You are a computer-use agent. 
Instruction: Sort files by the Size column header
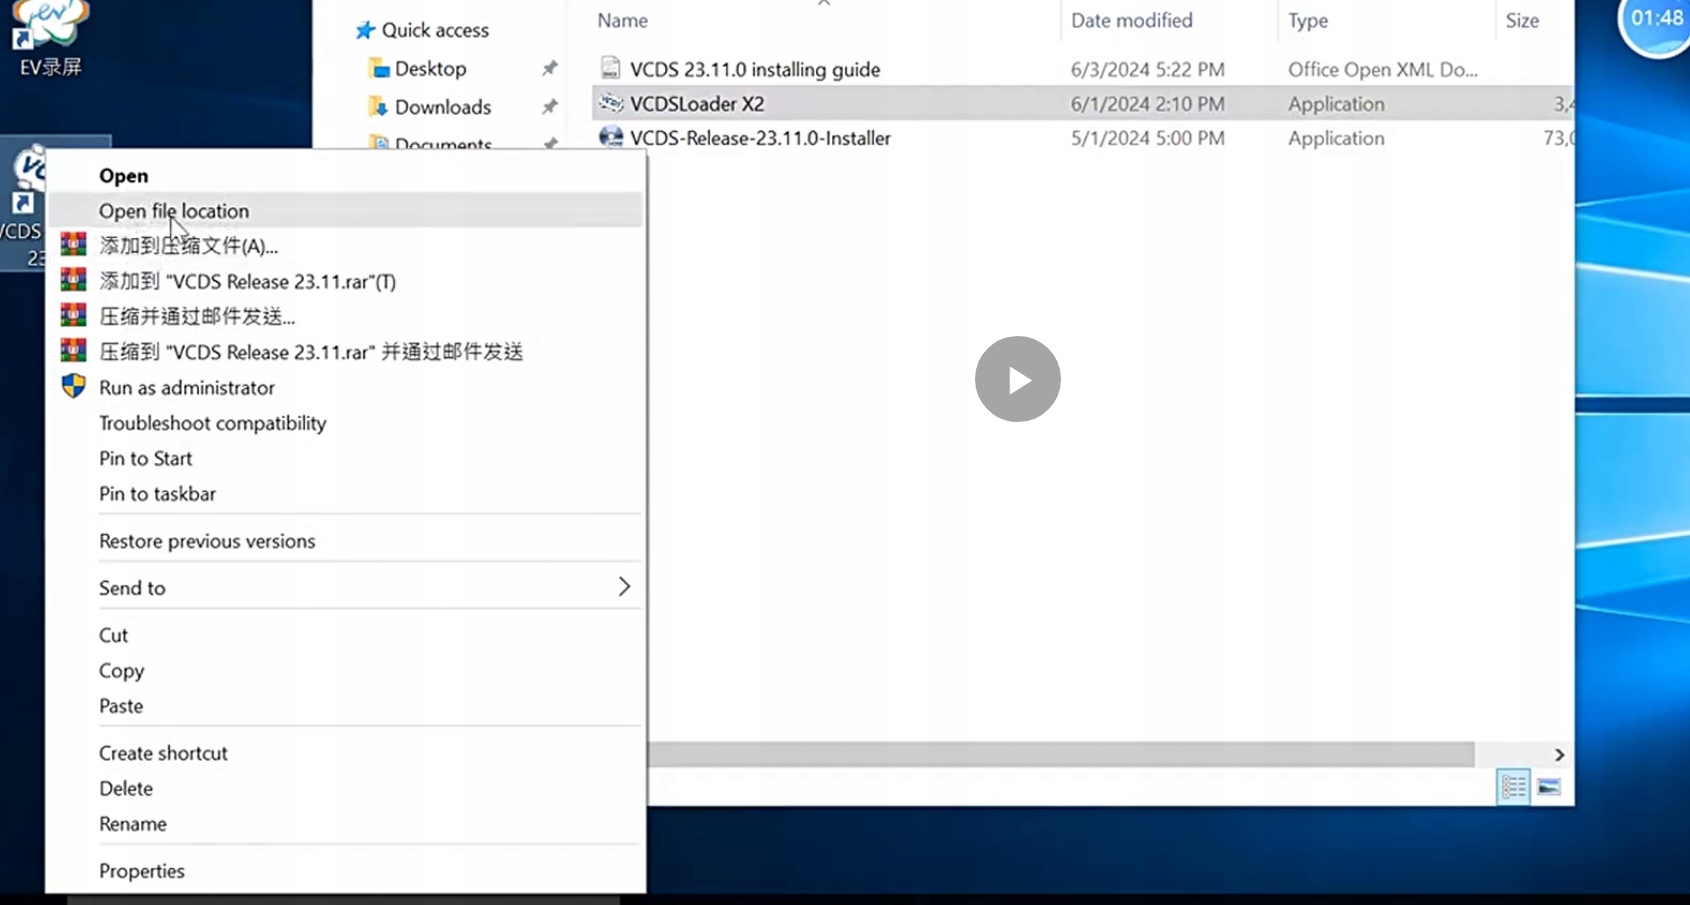point(1521,20)
